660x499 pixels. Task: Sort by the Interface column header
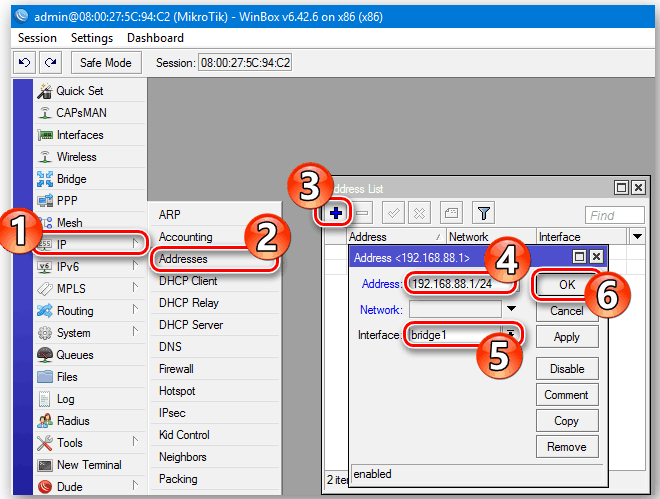click(x=582, y=236)
